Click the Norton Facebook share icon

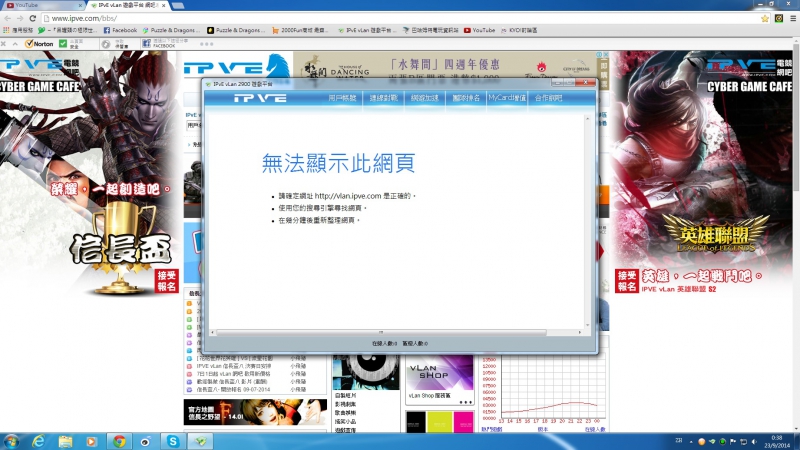pos(146,44)
